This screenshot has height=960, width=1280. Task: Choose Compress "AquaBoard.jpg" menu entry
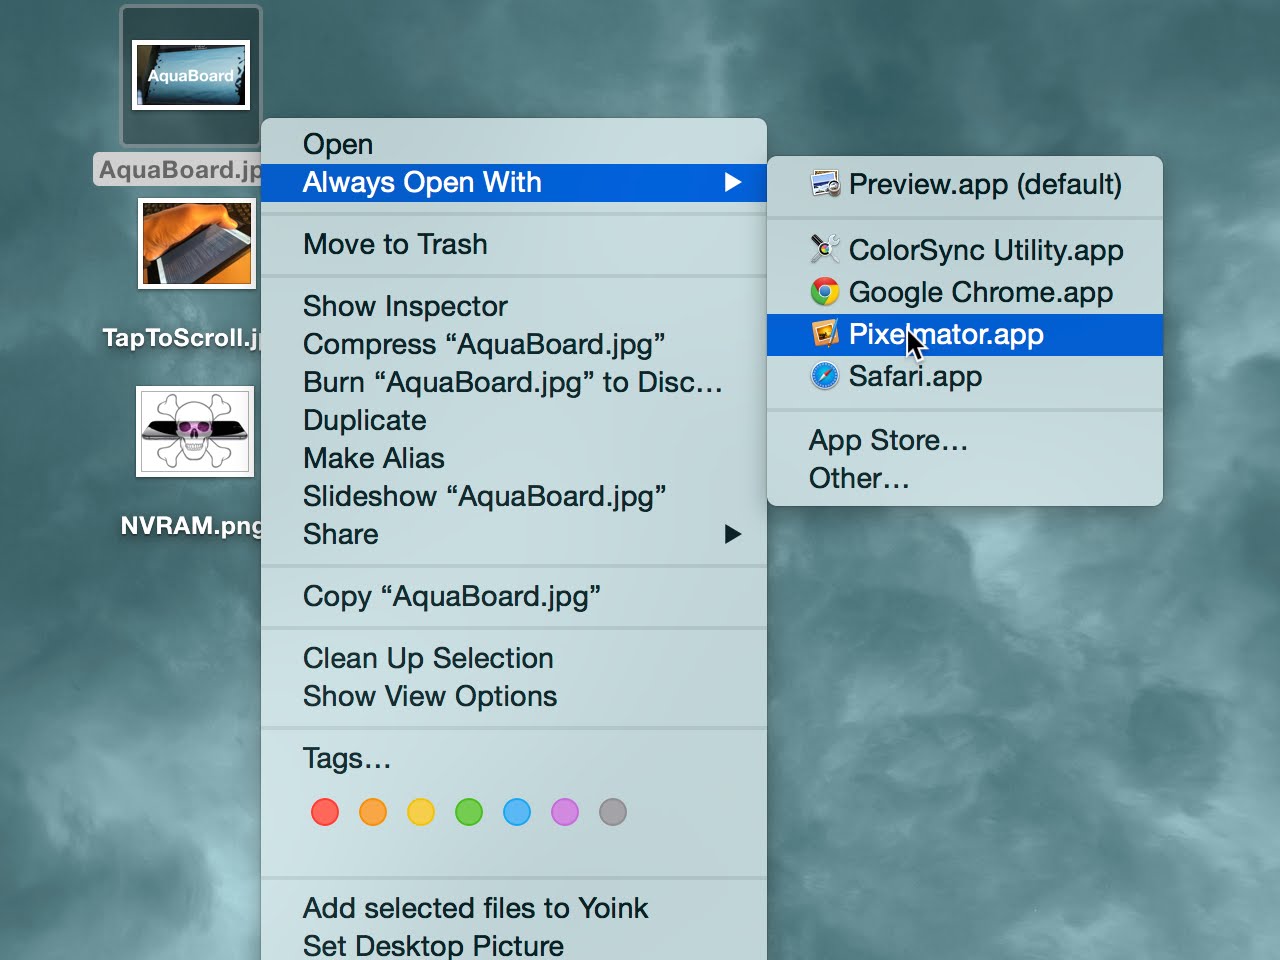(x=484, y=344)
